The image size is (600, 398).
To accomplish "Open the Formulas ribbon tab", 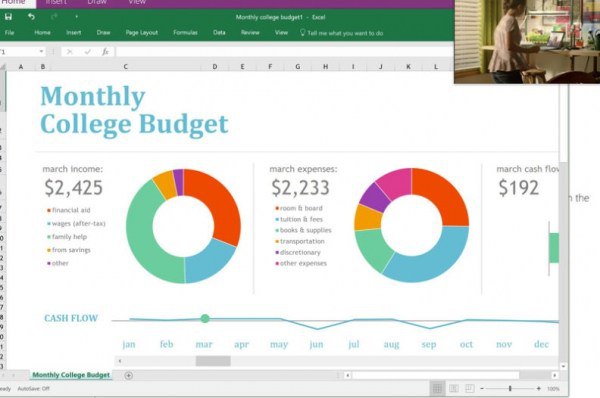I will click(x=185, y=33).
